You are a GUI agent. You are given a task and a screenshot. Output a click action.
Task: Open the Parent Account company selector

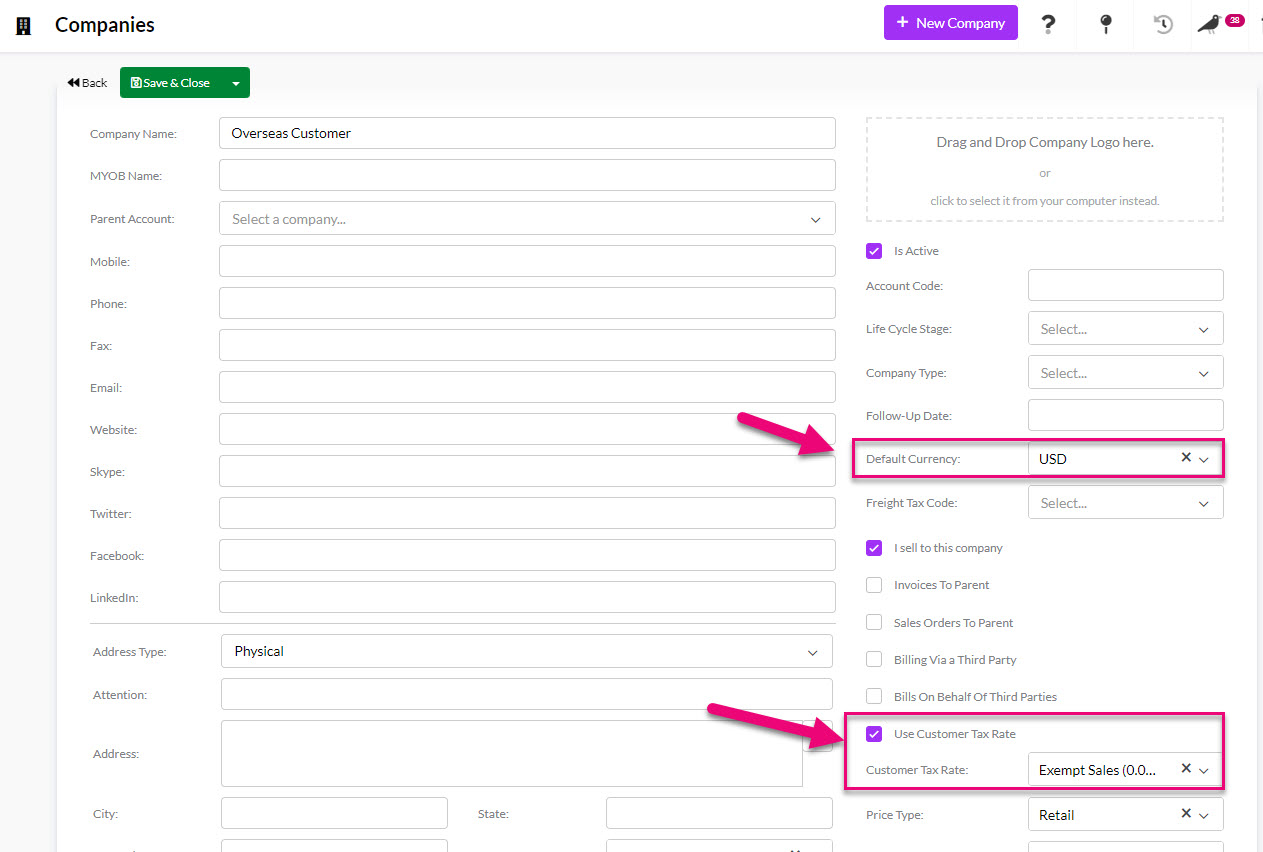pyautogui.click(x=527, y=218)
